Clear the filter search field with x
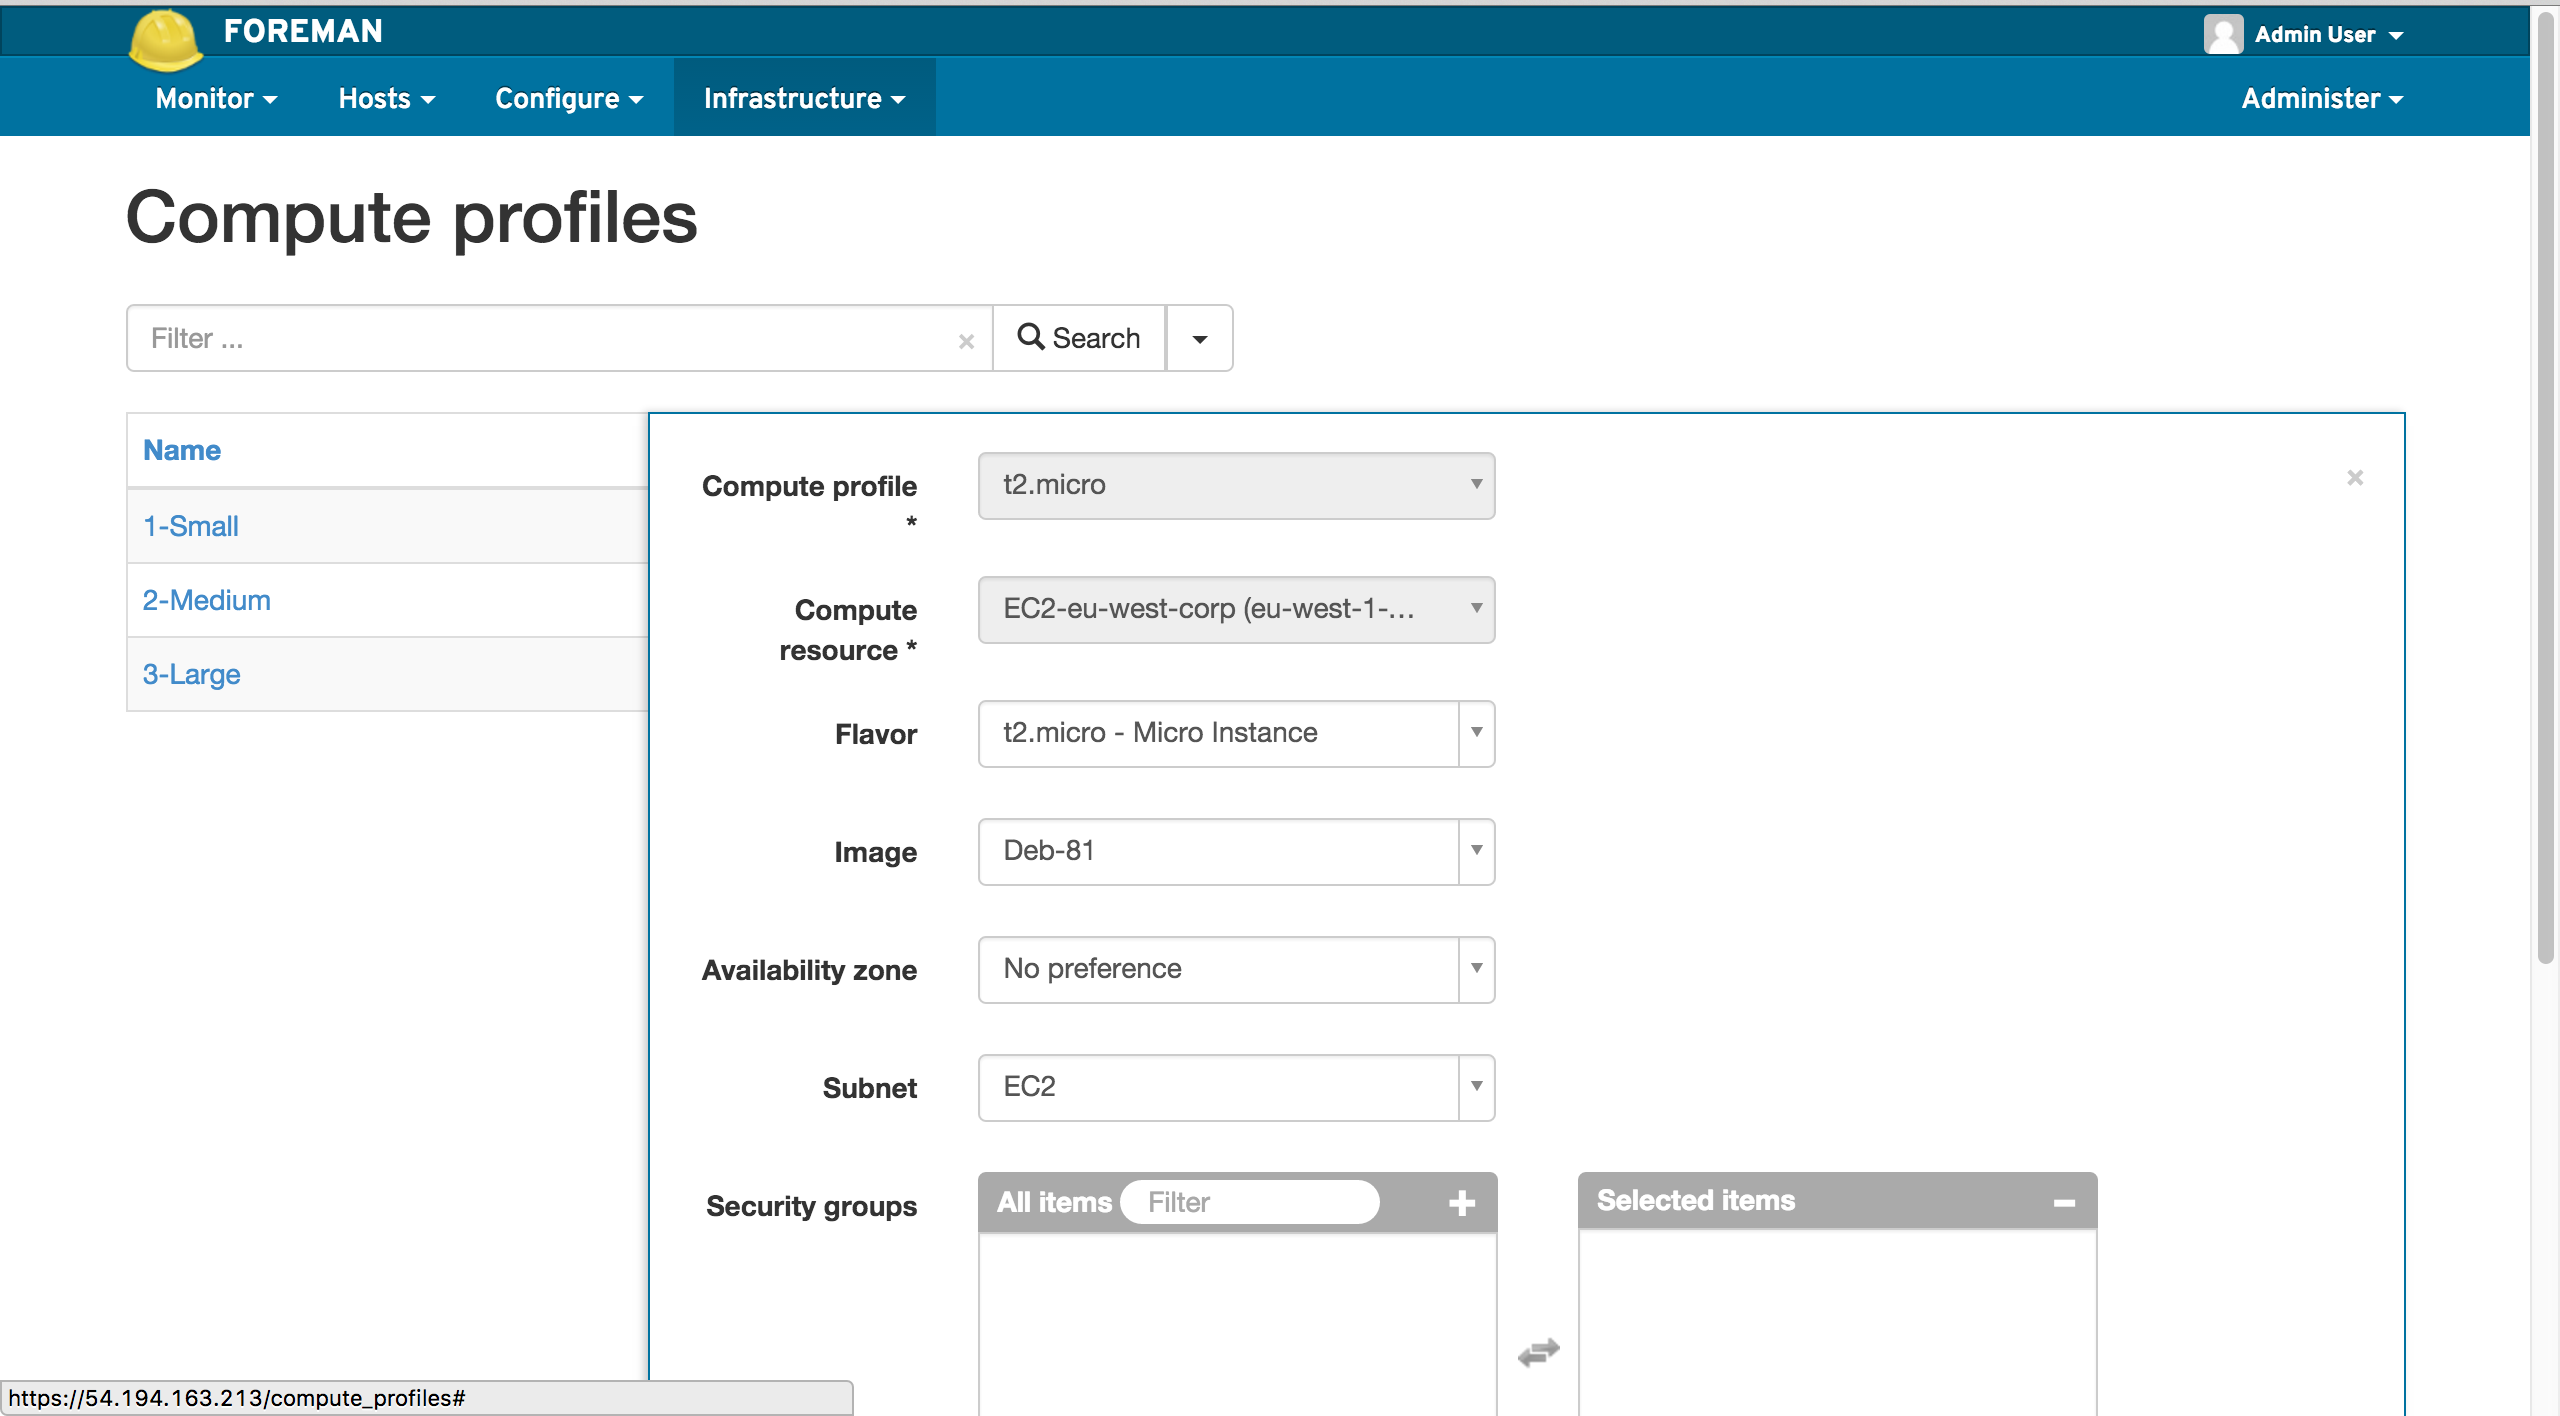Viewport: 2560px width, 1416px height. click(966, 341)
